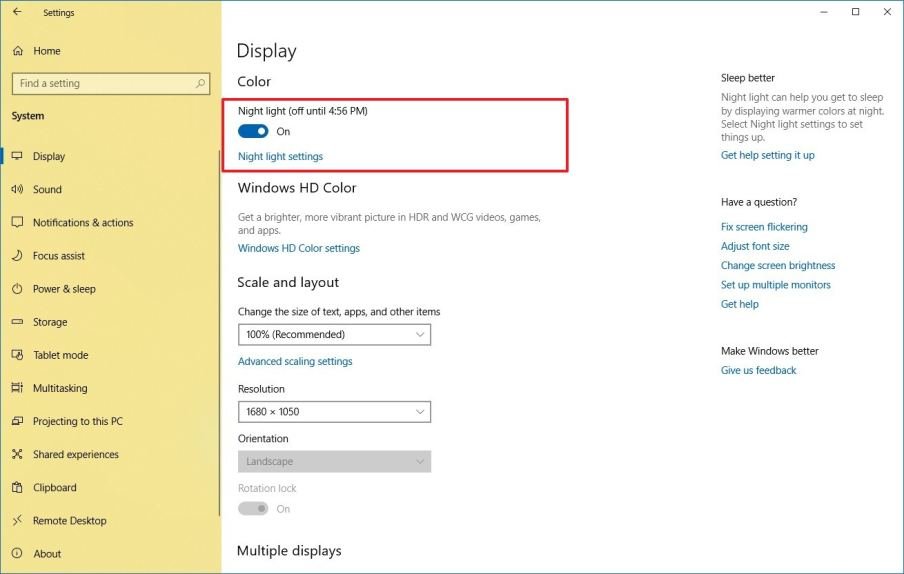
Task: Expand the Orientation Landscape dropdown
Action: pos(334,462)
